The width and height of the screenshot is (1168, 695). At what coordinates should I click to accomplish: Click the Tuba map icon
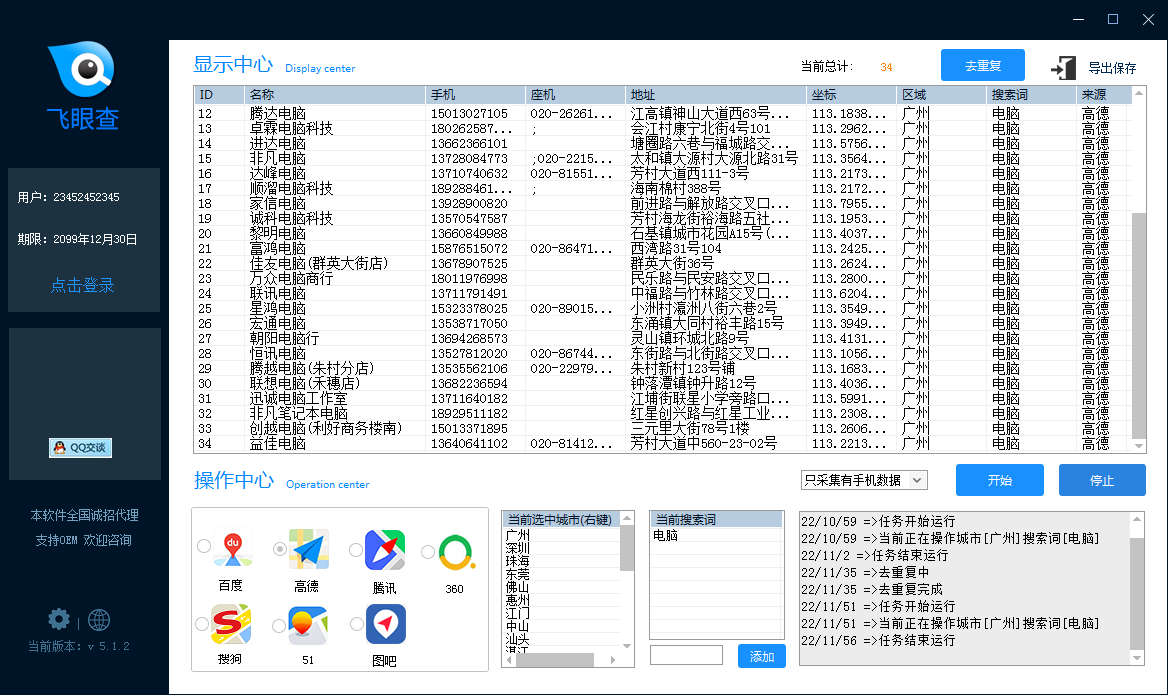click(x=385, y=624)
